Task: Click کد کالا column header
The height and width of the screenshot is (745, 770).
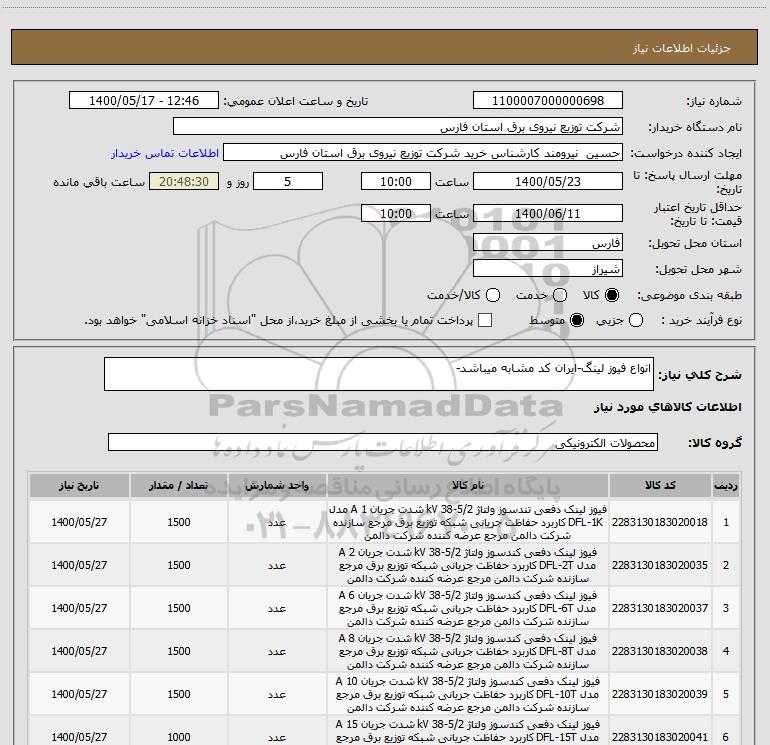Action: coord(660,486)
